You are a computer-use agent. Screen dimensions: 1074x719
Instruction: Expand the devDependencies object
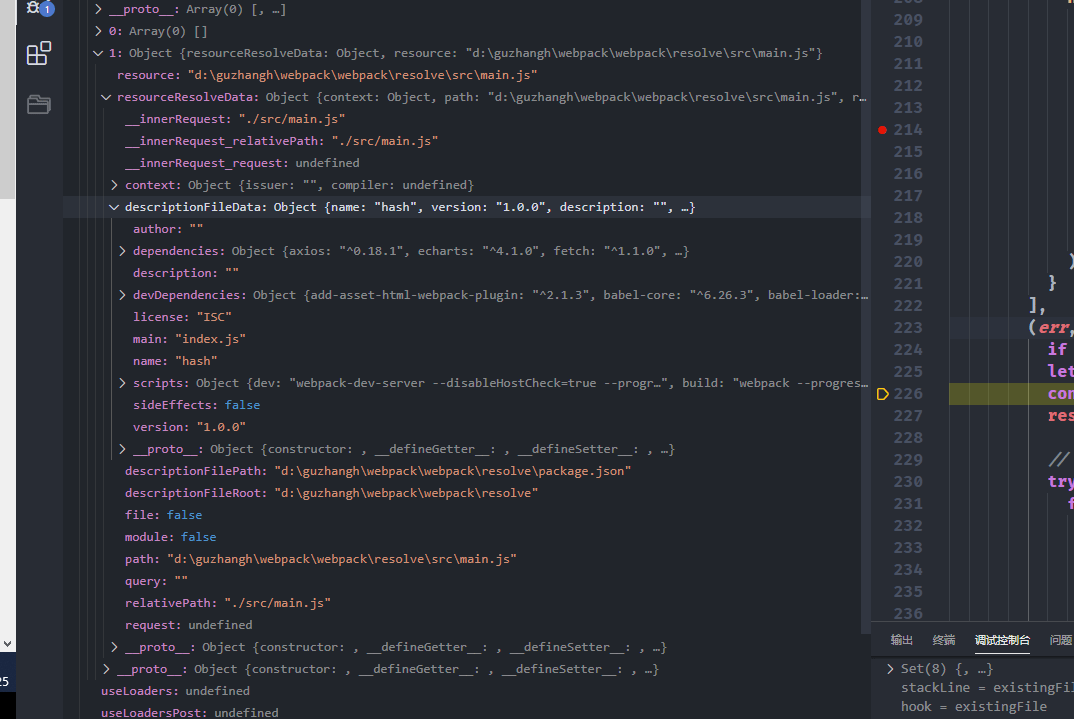pos(123,295)
